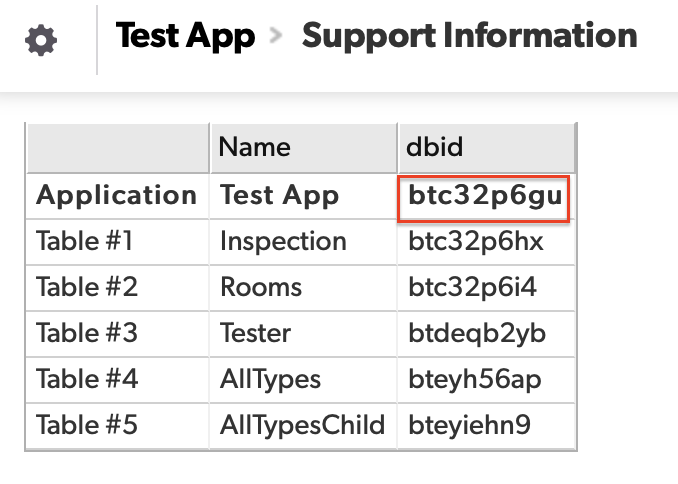Viewport: 678px width, 484px height.
Task: Click the Name column header
Action: tap(255, 148)
